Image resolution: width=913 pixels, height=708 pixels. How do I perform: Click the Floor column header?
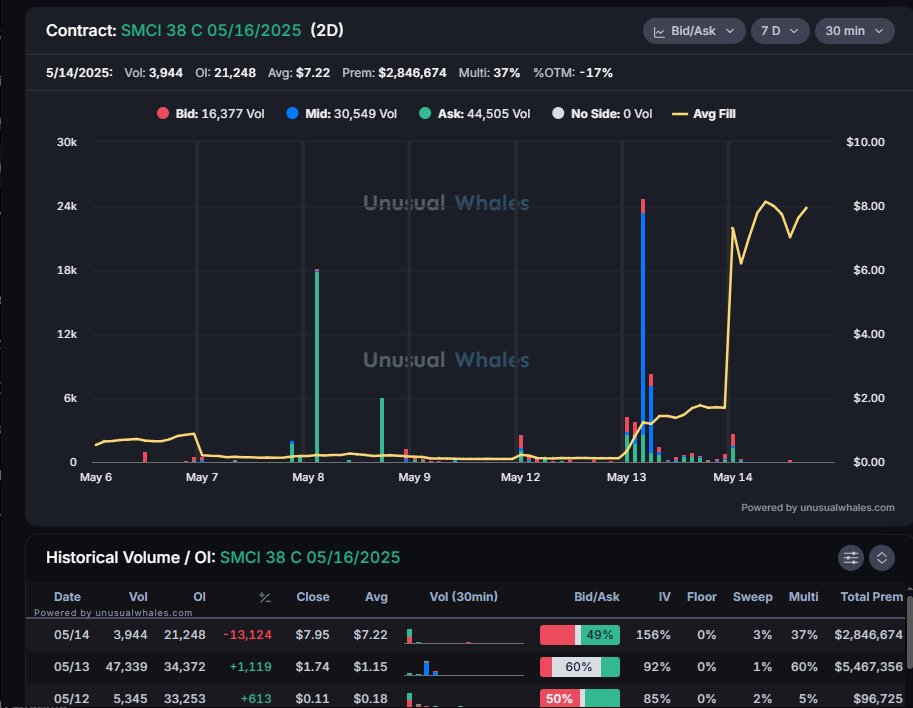[702, 597]
